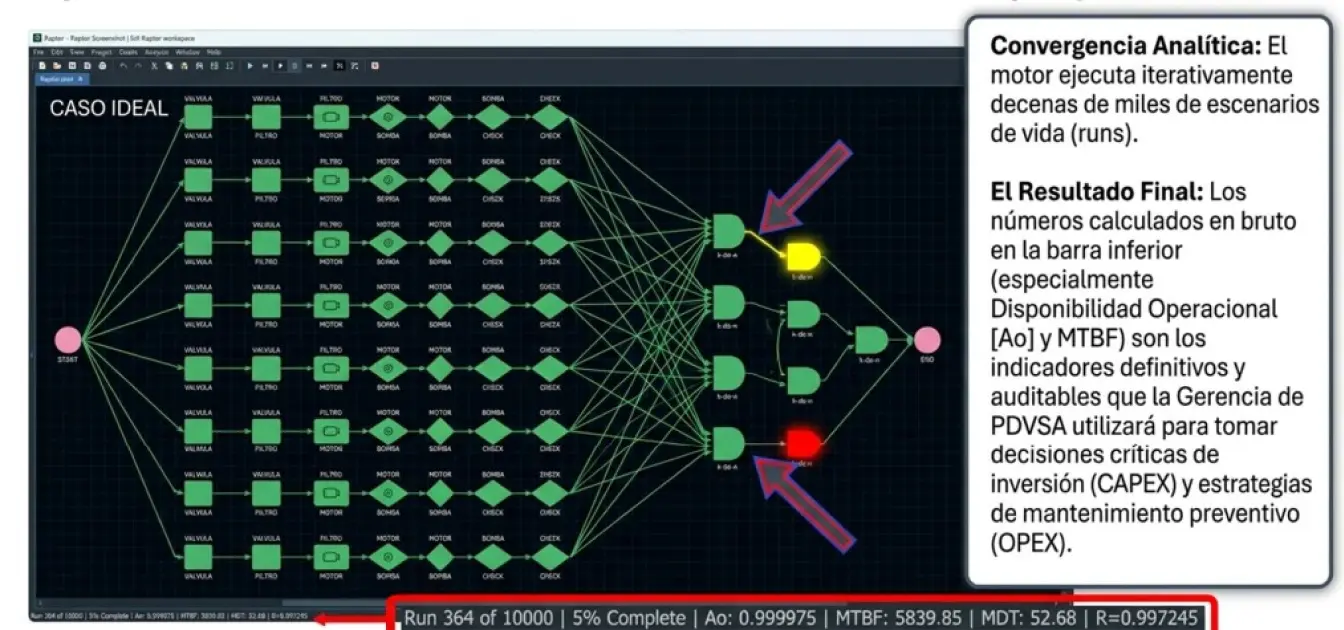Screen dimensions: 1344x630
Task: Click the Undo arrow in toolbar
Action: (124, 65)
